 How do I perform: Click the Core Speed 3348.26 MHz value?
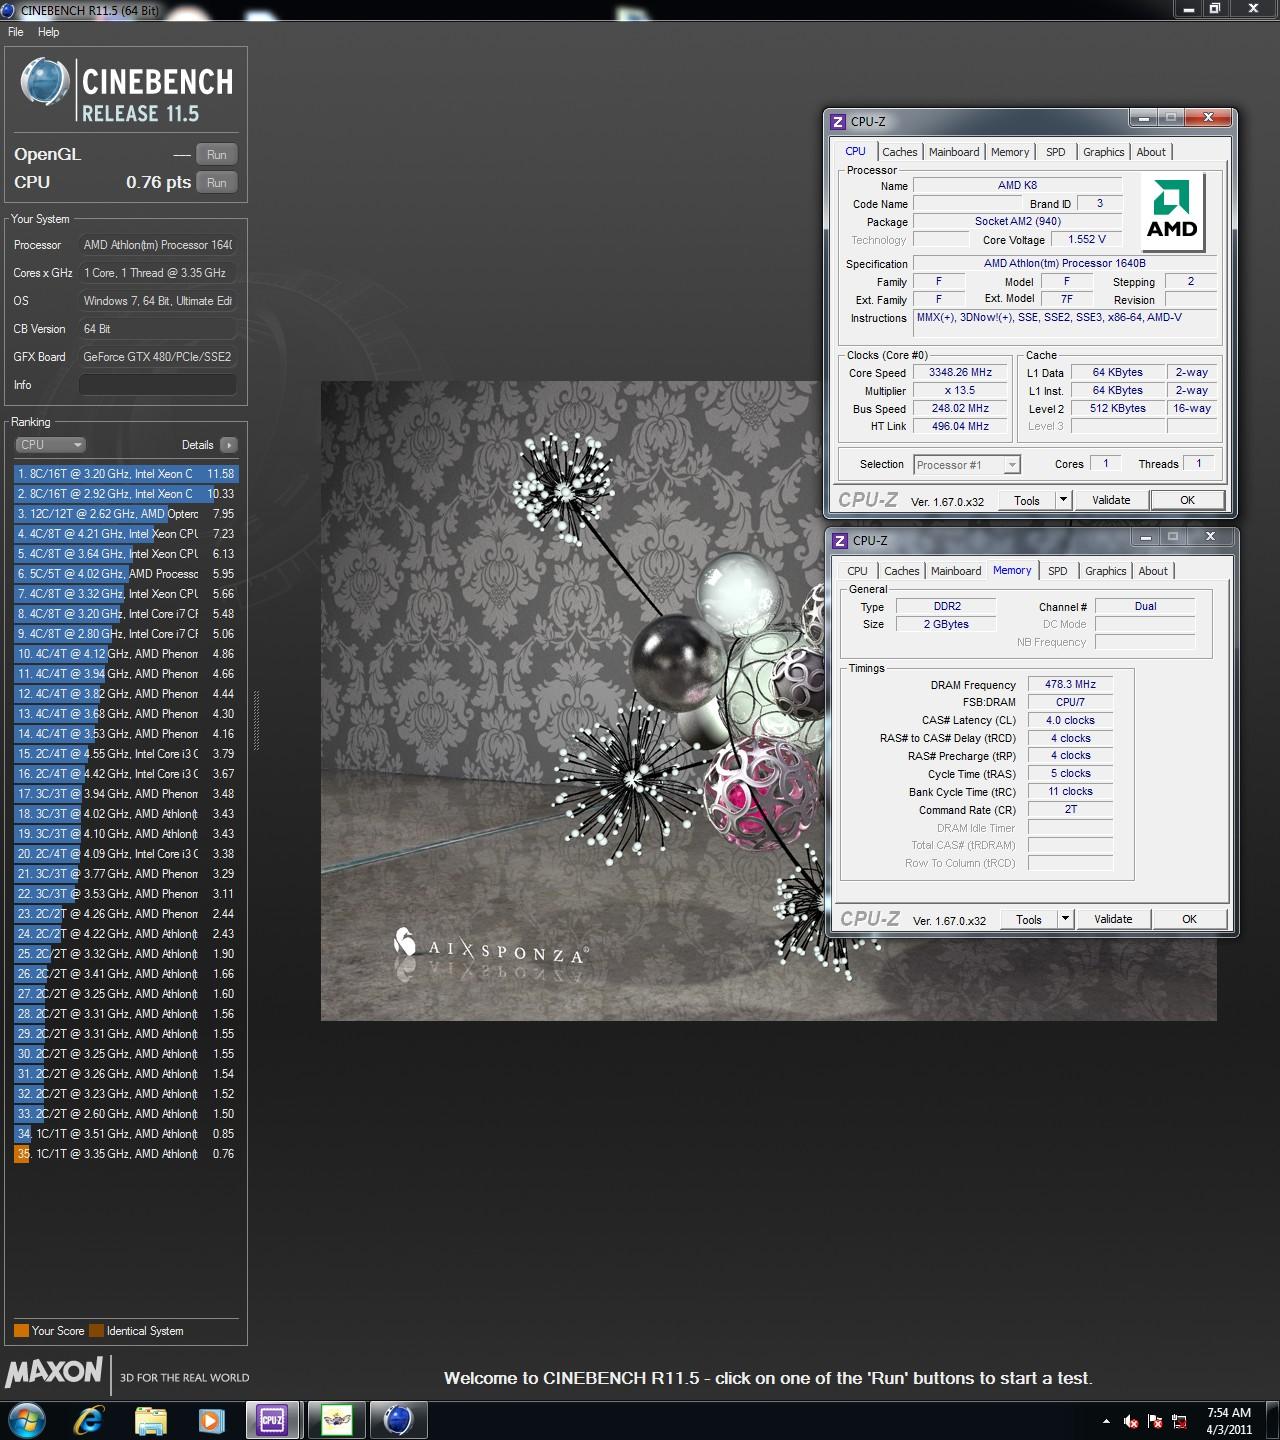point(960,373)
